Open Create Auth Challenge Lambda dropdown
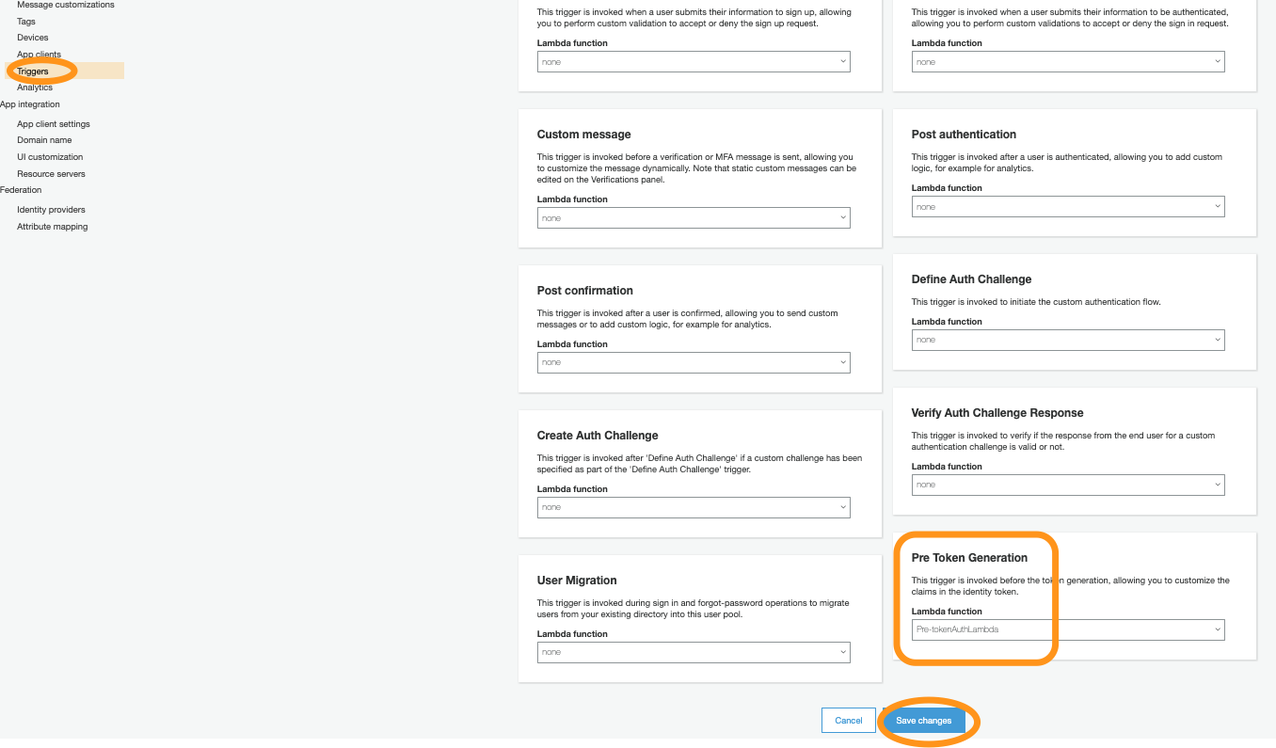This screenshot has height=748, width=1276. pyautogui.click(x=693, y=507)
